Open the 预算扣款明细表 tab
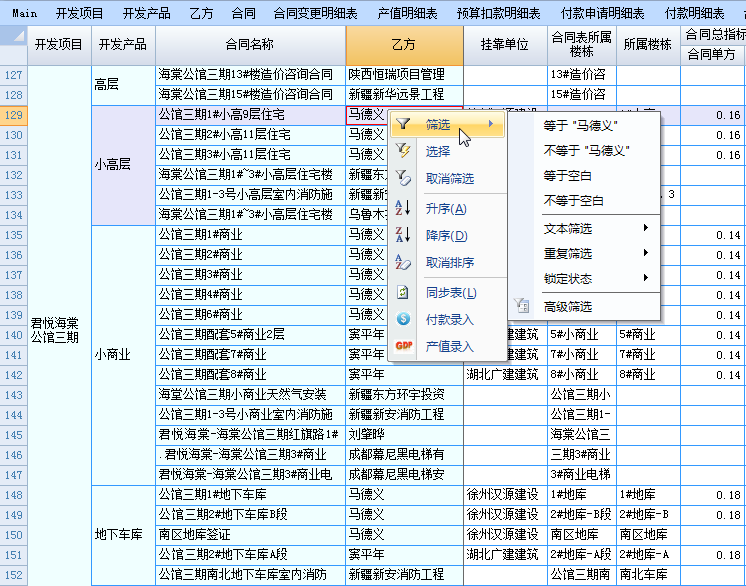This screenshot has width=746, height=586. pos(499,13)
